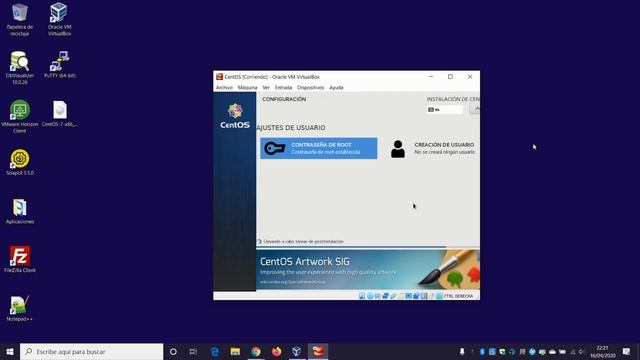
Task: Minimize the CentOS VirtualBox window
Action: 431,77
